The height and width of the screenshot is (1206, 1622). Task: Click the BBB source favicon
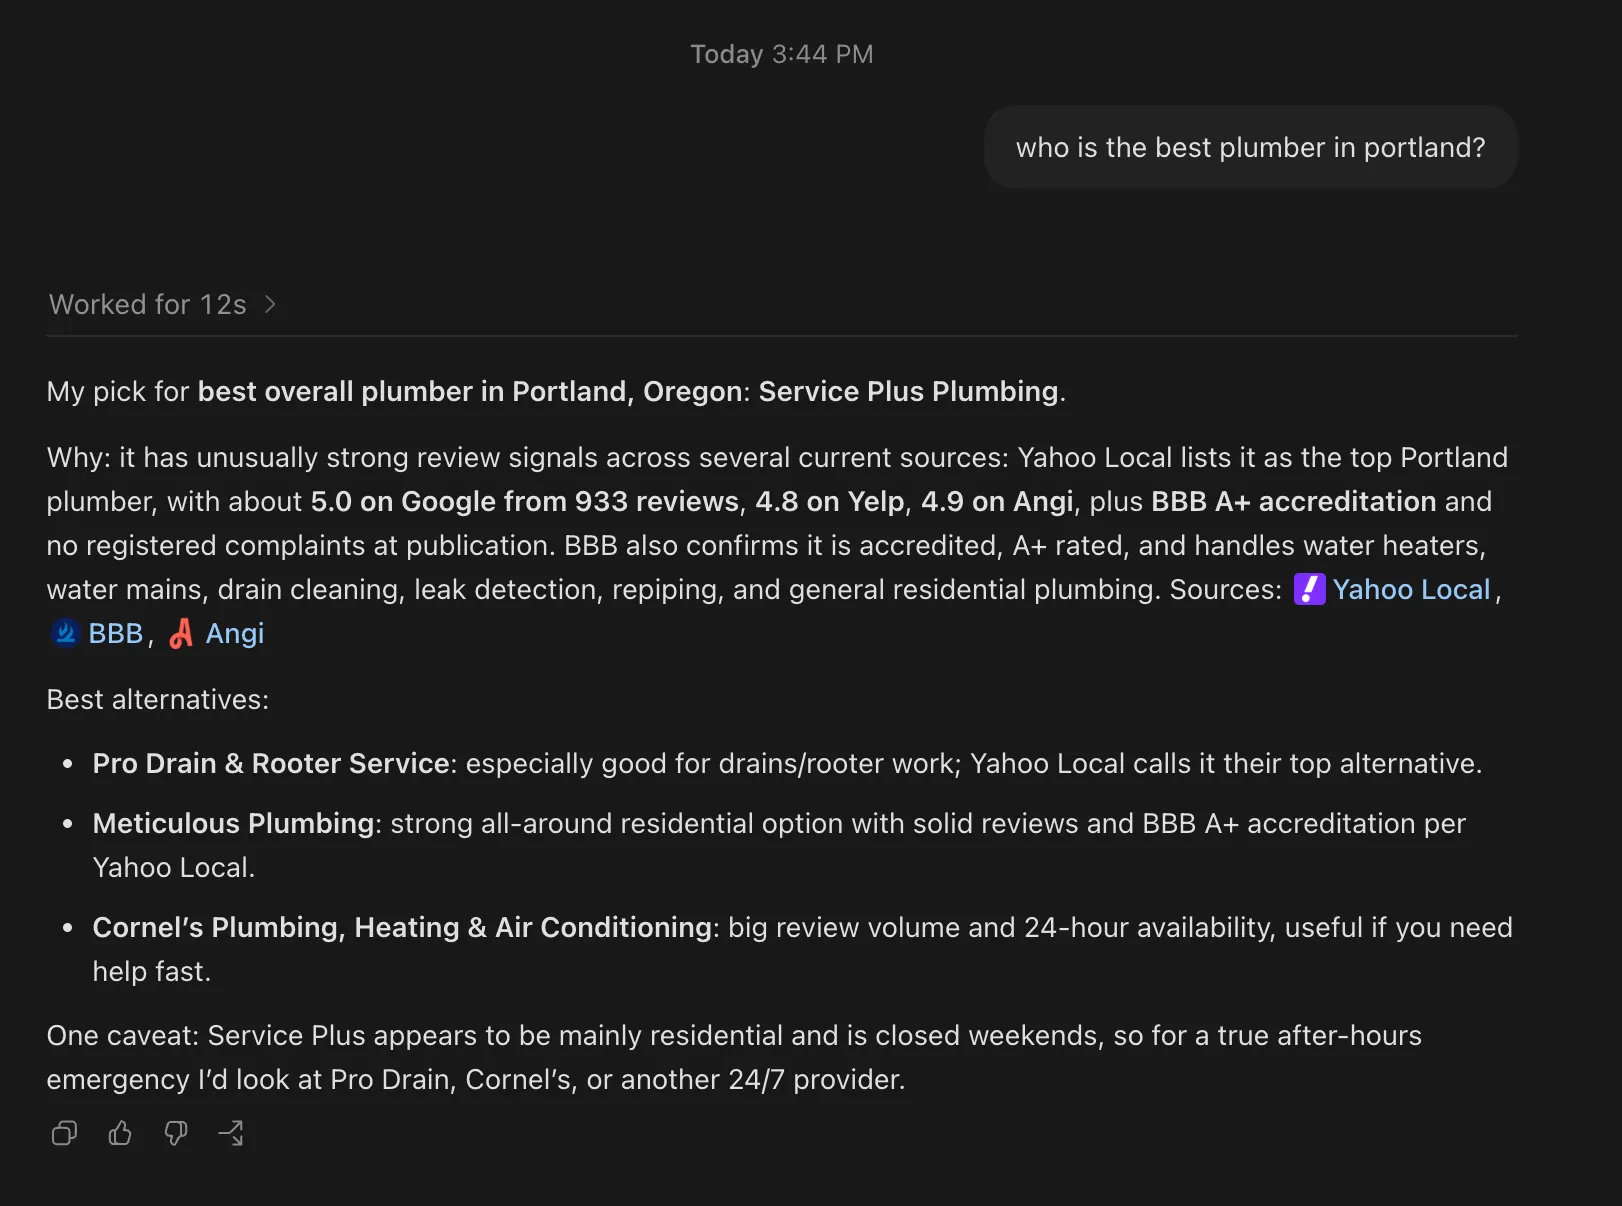click(x=65, y=633)
